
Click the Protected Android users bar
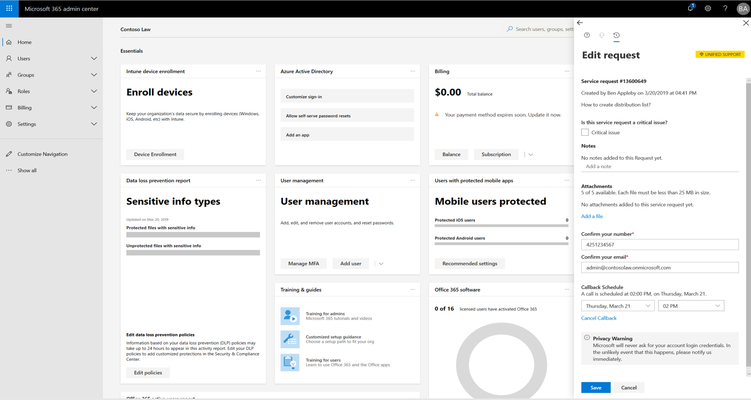501,244
